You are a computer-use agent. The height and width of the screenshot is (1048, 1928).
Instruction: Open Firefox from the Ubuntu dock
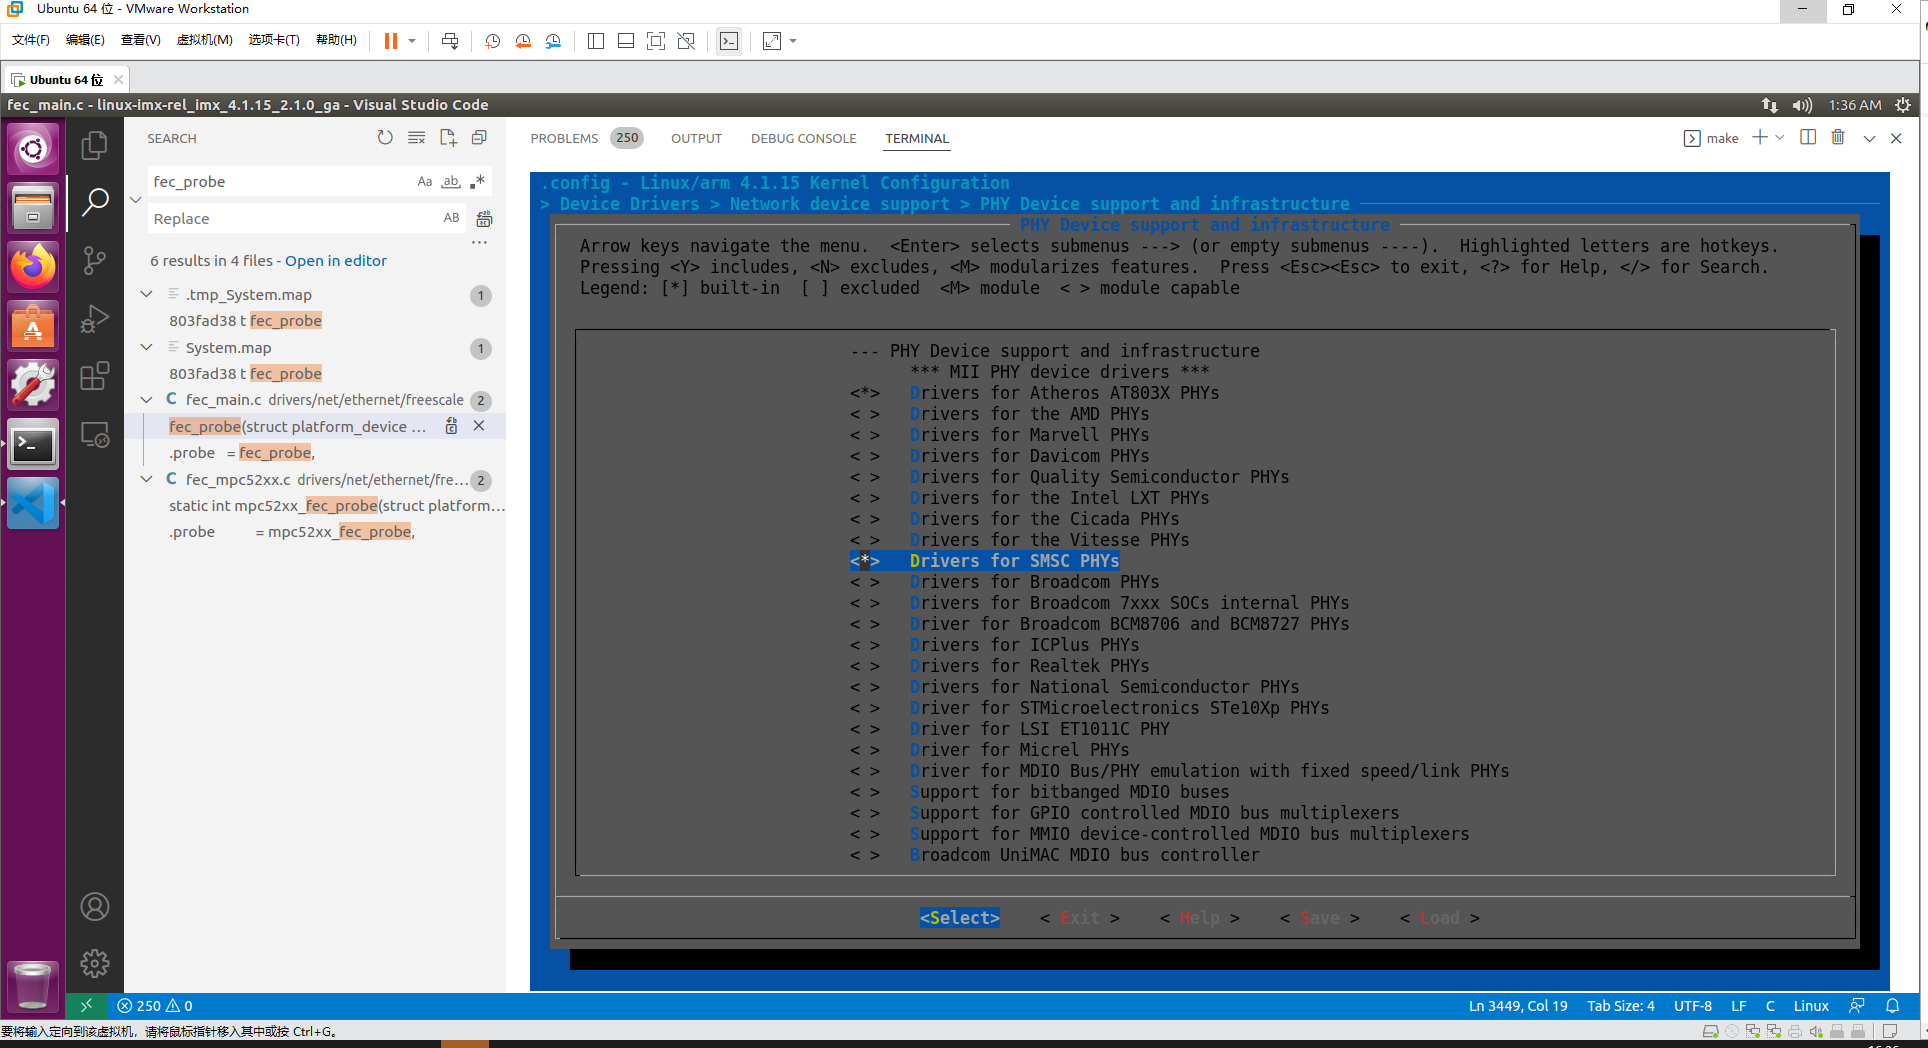click(33, 267)
